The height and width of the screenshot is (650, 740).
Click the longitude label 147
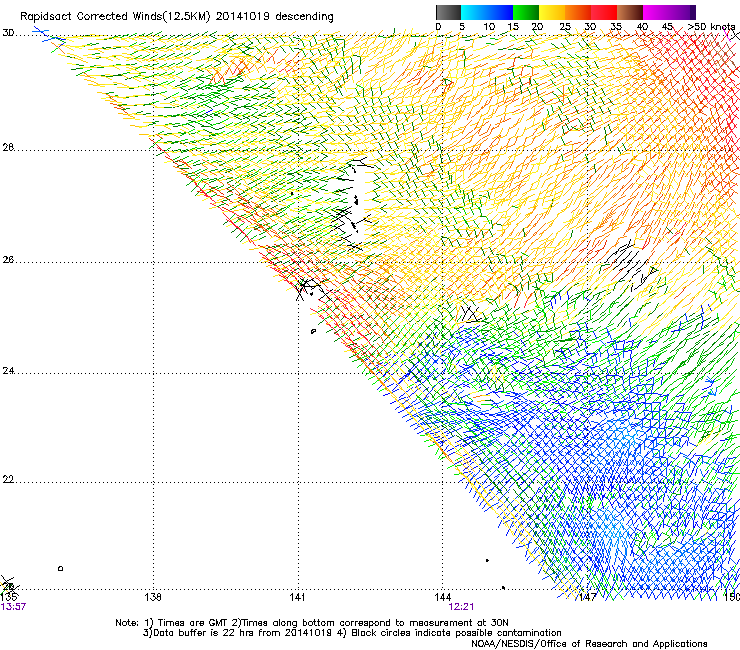click(588, 597)
